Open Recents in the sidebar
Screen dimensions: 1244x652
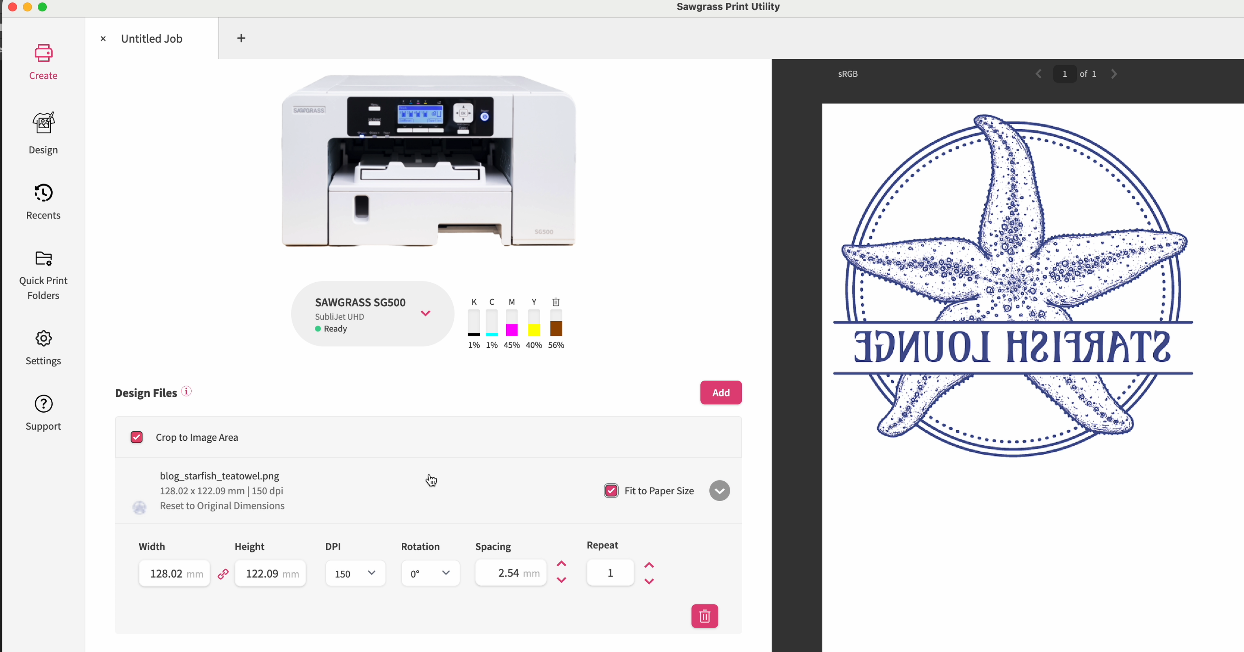(43, 201)
